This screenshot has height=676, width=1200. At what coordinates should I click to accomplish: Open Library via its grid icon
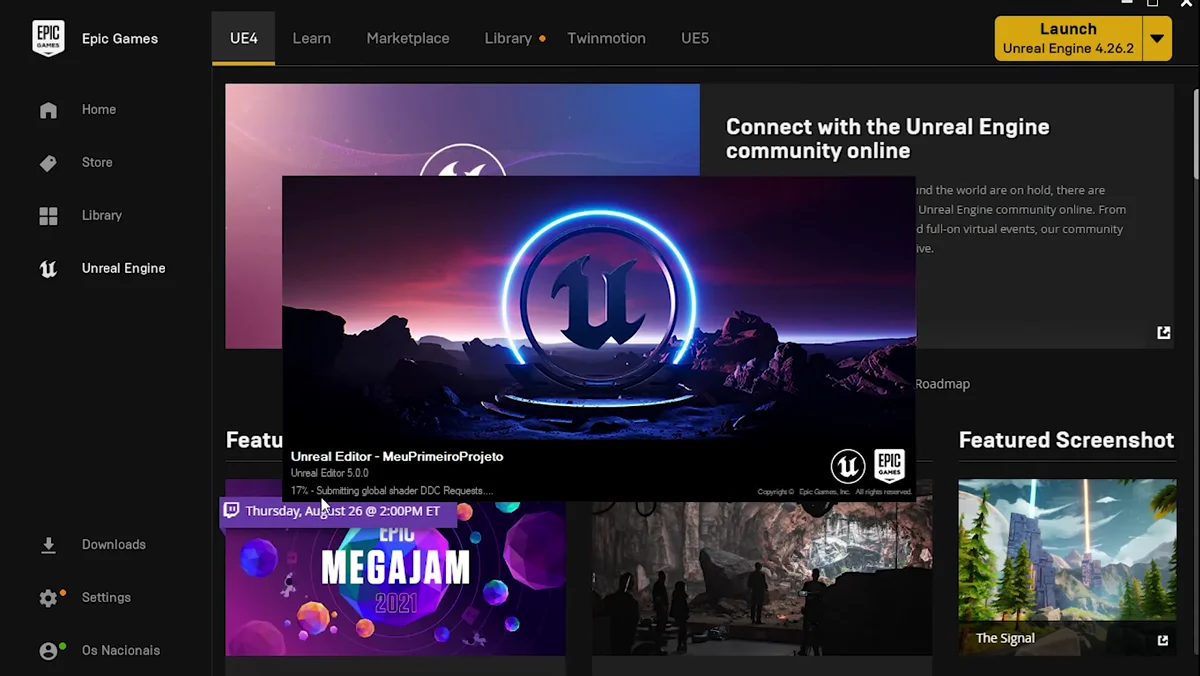[x=48, y=216]
